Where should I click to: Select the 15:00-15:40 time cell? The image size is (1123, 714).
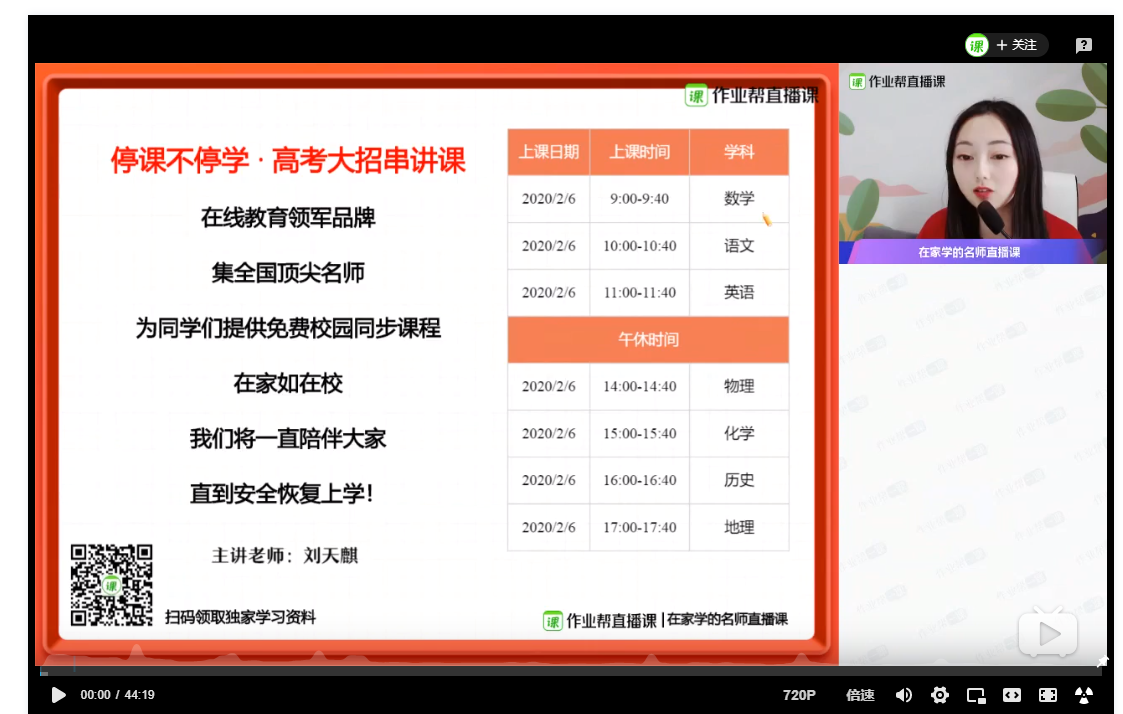(x=640, y=433)
